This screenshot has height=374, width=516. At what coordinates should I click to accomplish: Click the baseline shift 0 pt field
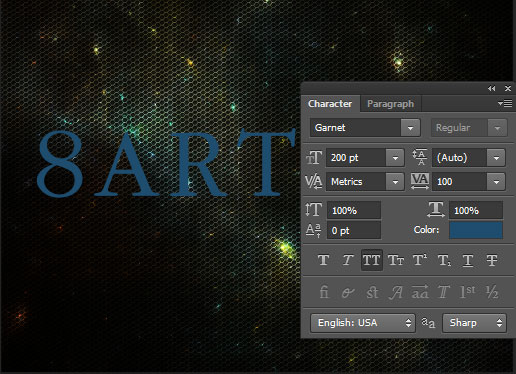pos(354,230)
